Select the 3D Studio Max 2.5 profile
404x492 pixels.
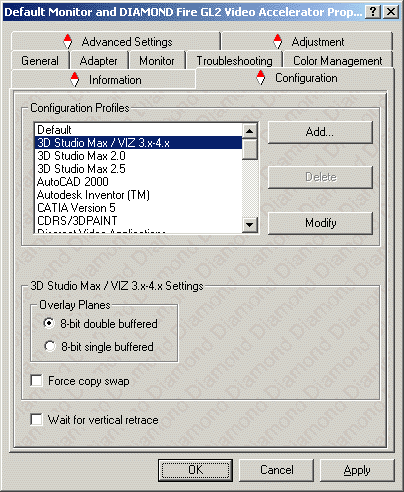[x=138, y=169]
